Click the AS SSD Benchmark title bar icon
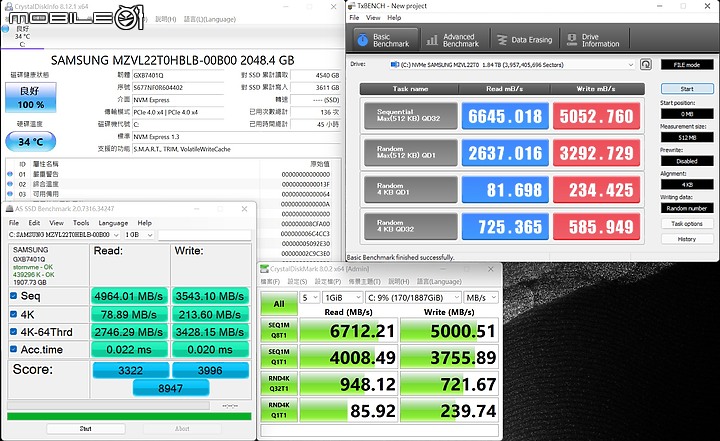The width and height of the screenshot is (720, 441). point(9,209)
